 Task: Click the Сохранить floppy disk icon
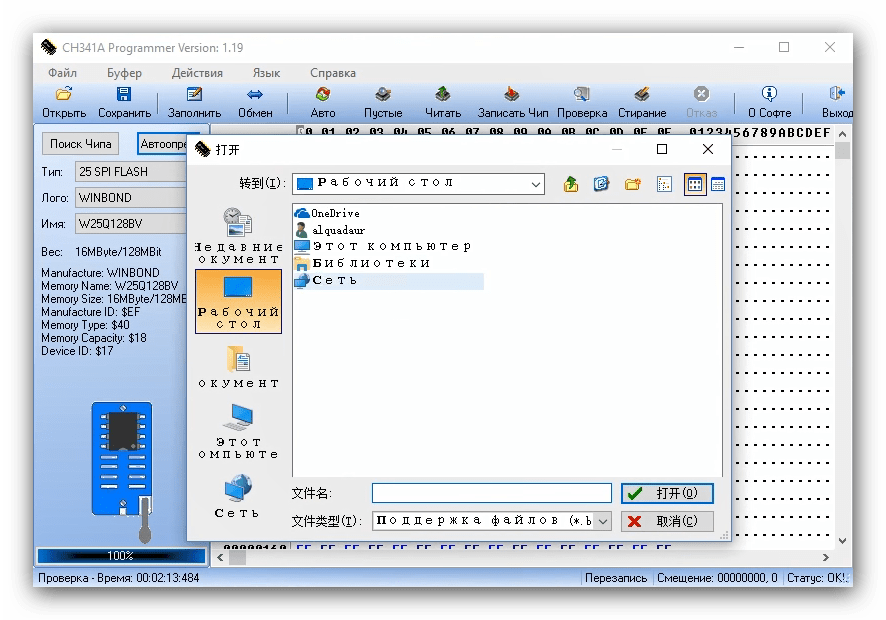click(124, 94)
